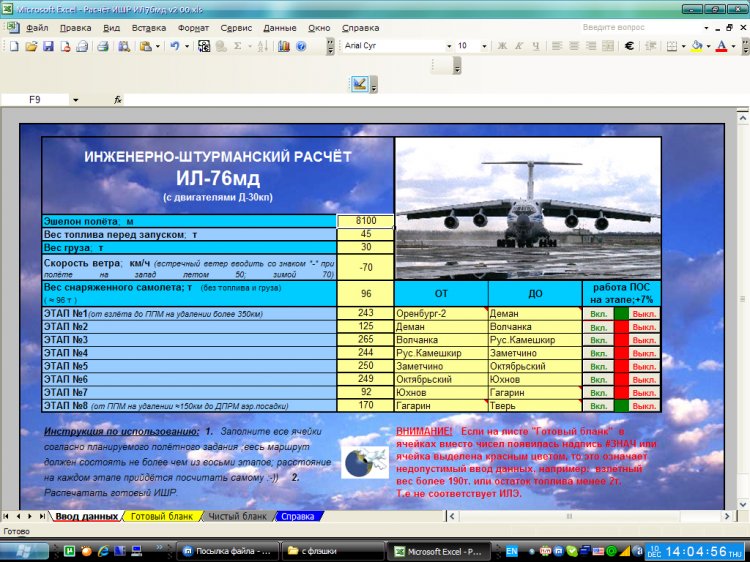
Task: Click Выкл. in the Юхнов–Гагарин row
Action: pos(644,393)
